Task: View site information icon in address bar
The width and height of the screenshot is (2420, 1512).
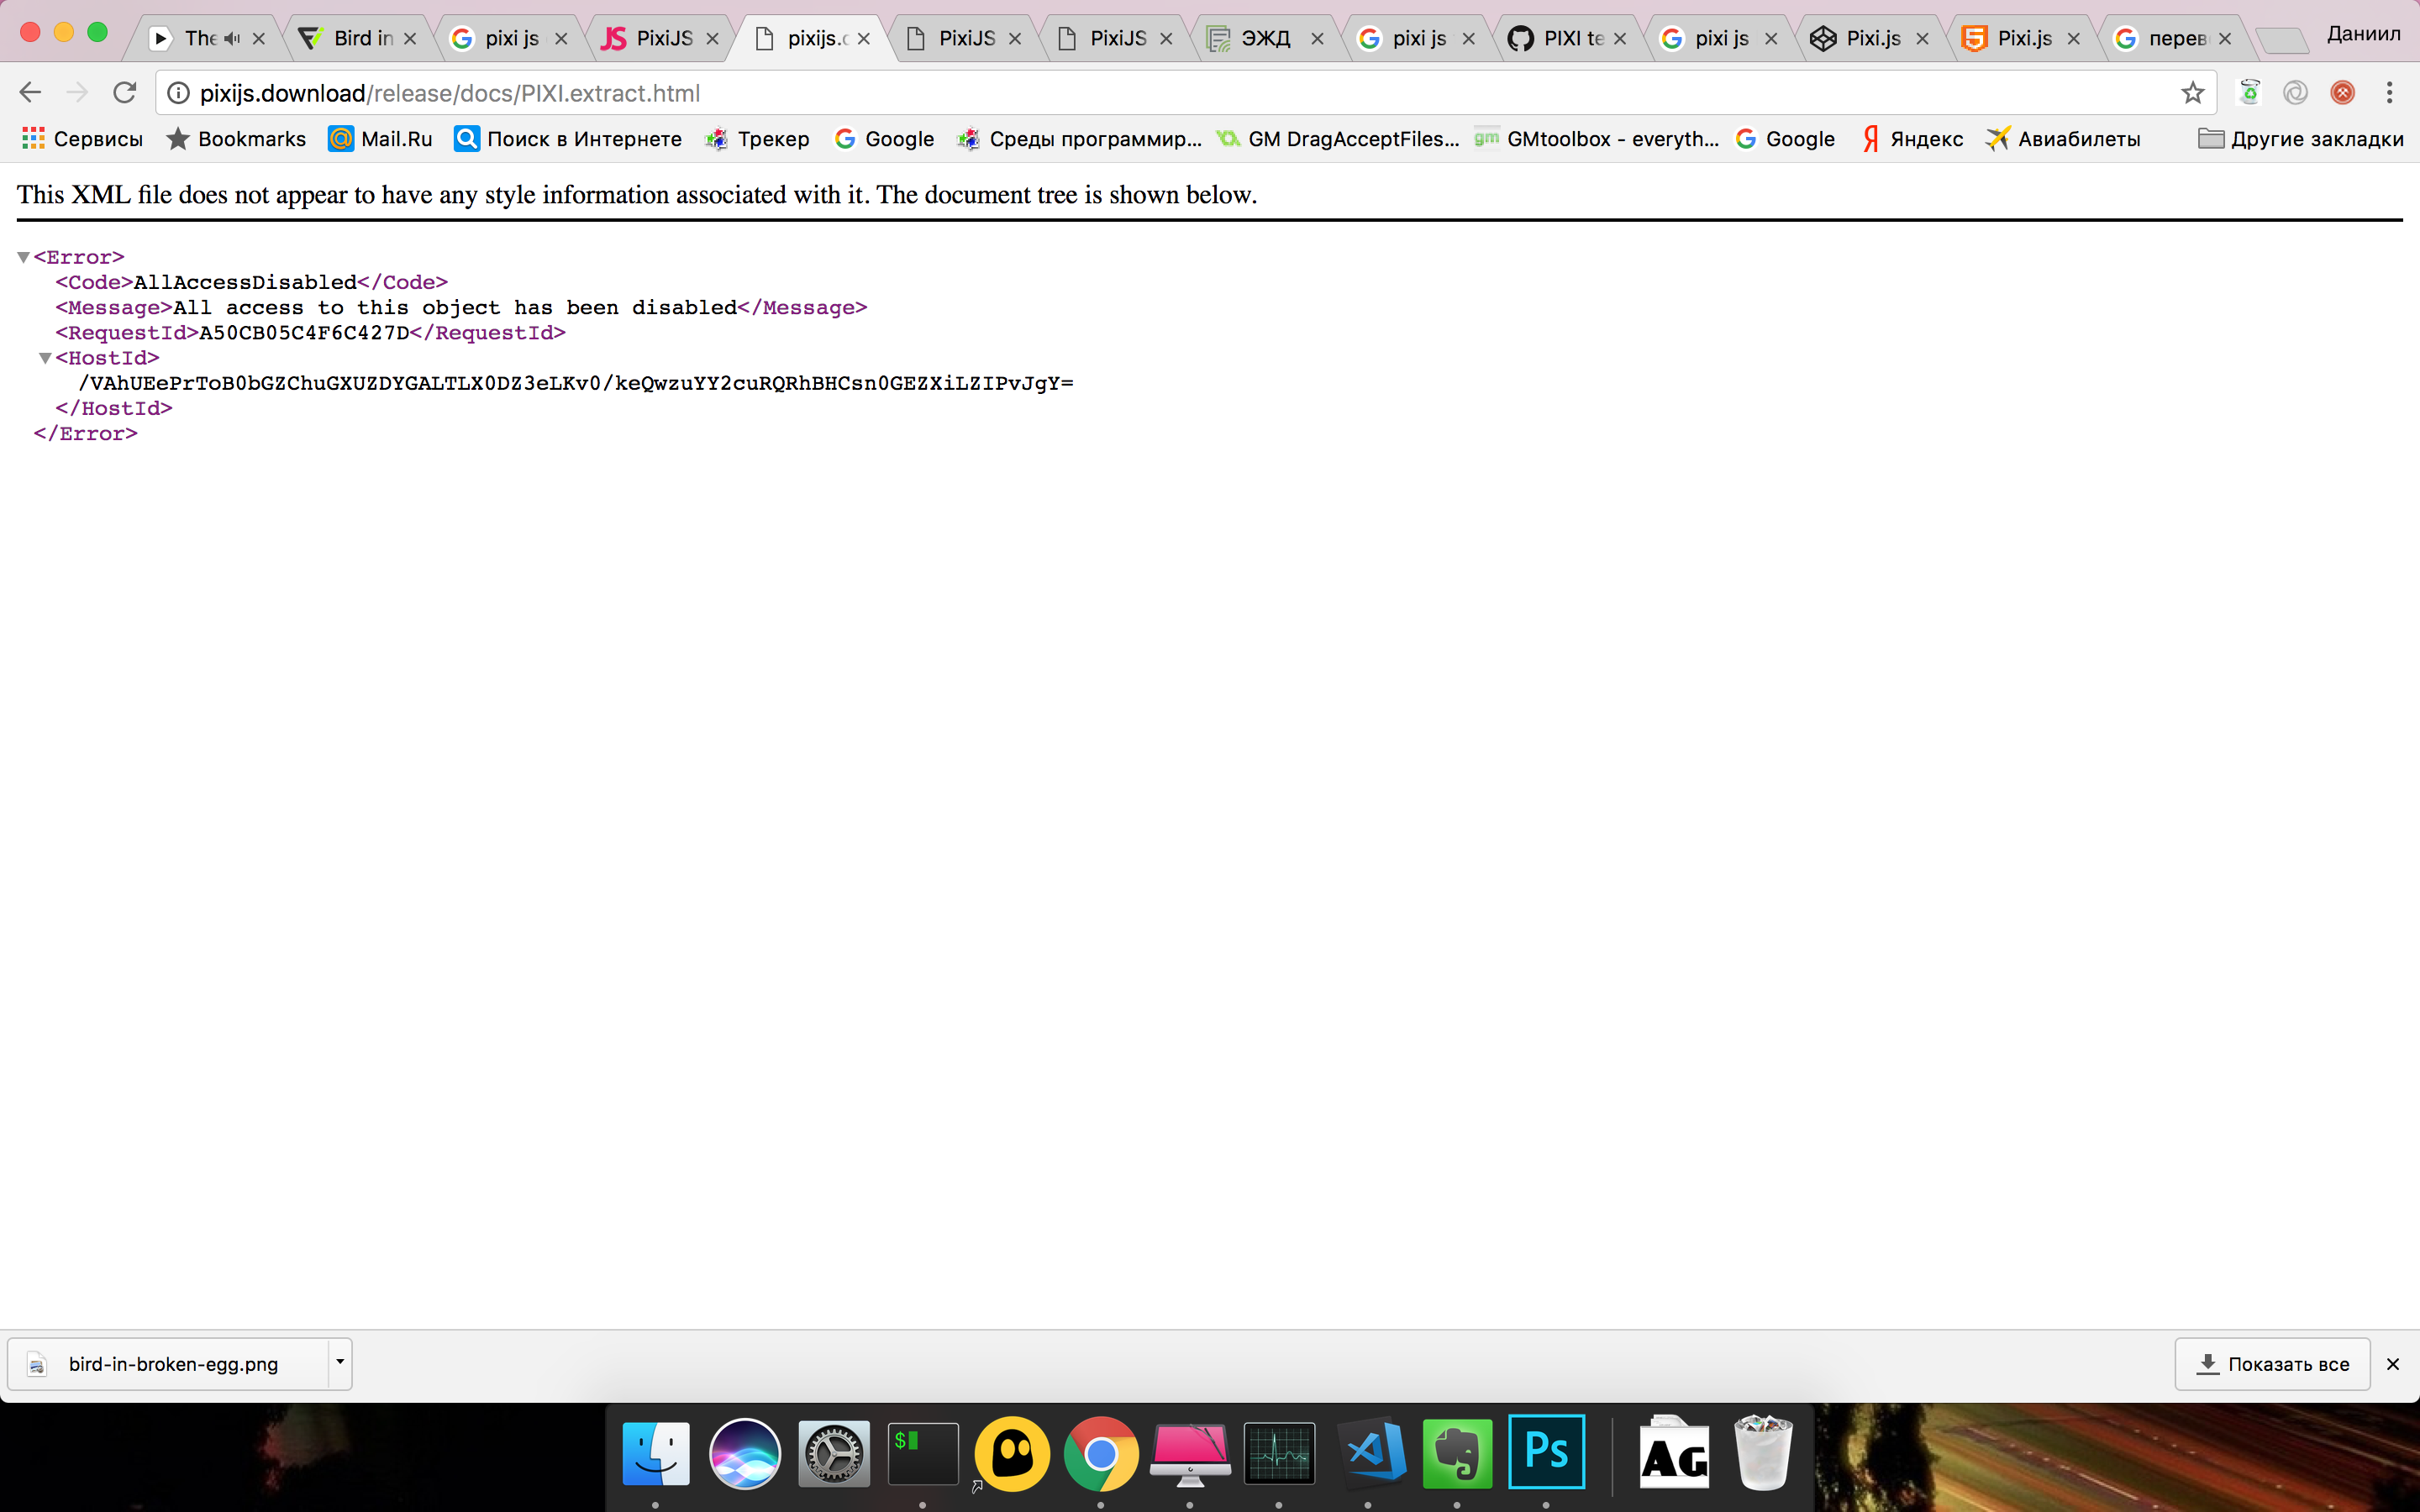Action: (178, 93)
